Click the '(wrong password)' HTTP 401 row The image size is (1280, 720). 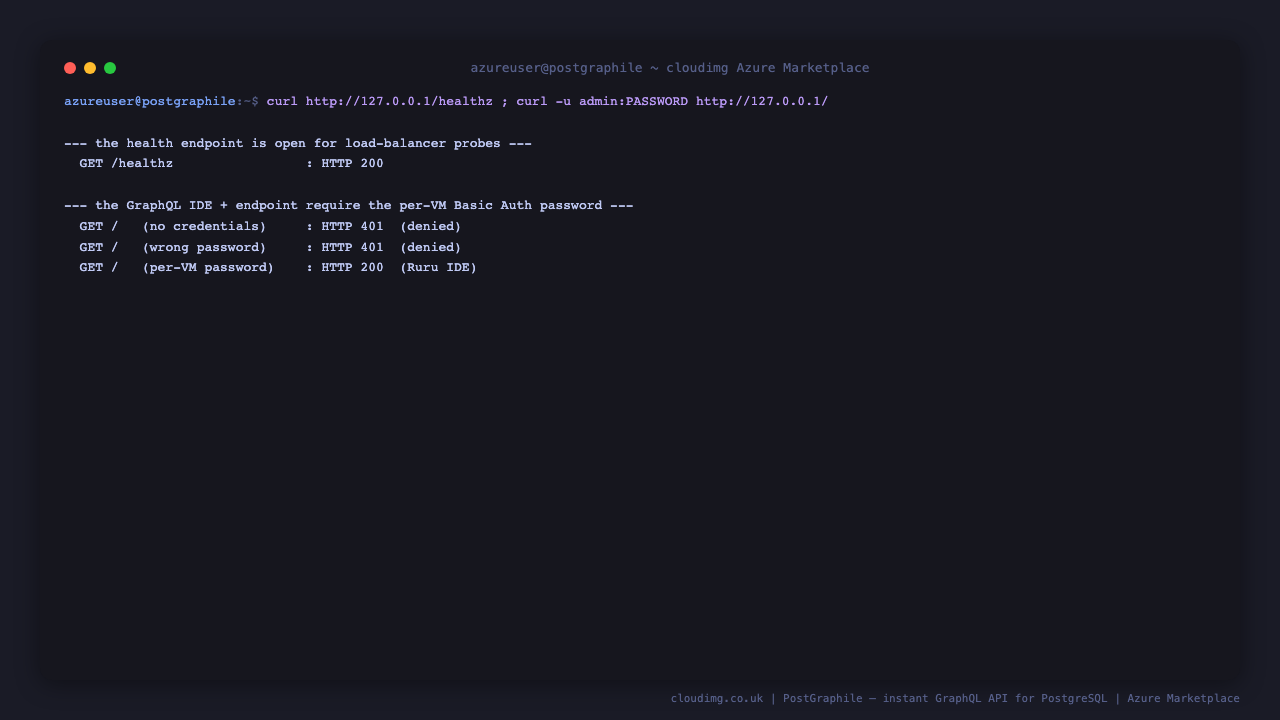point(271,248)
